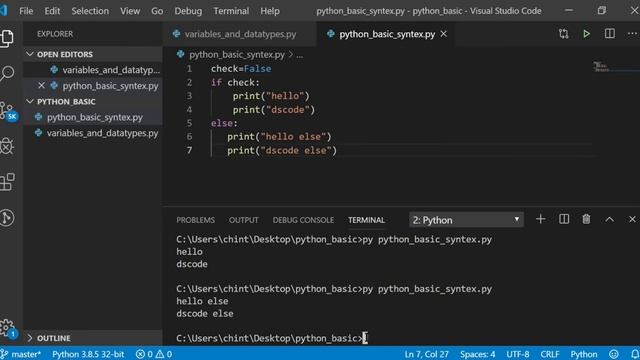Open the Extensions view

(x=7, y=182)
